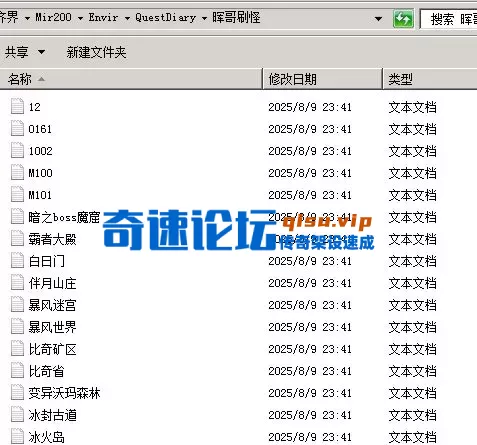Image resolution: width=477 pixels, height=445 pixels.
Task: Click the file icon of 冰封古道
Action: [17, 415]
